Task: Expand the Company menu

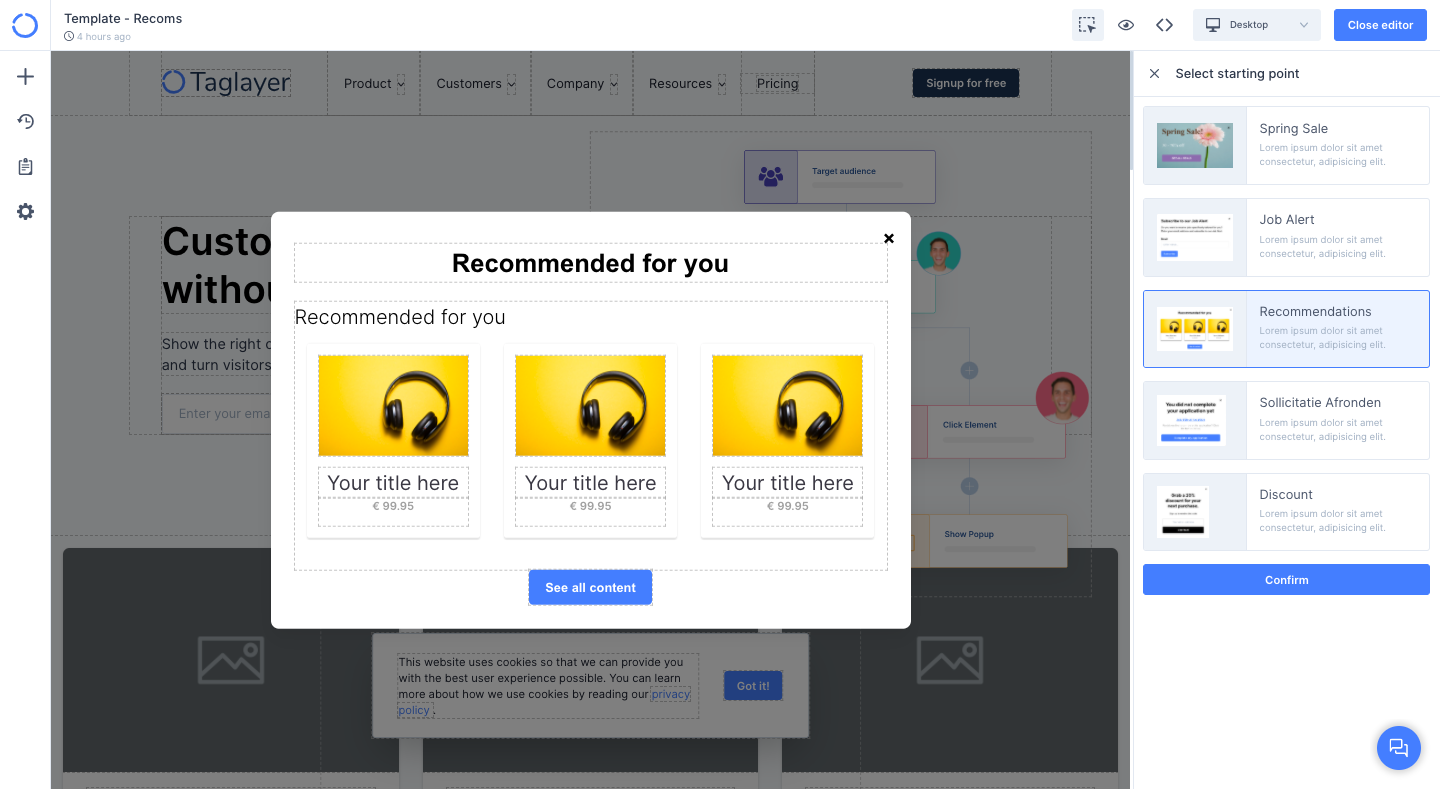Action: [x=582, y=84]
